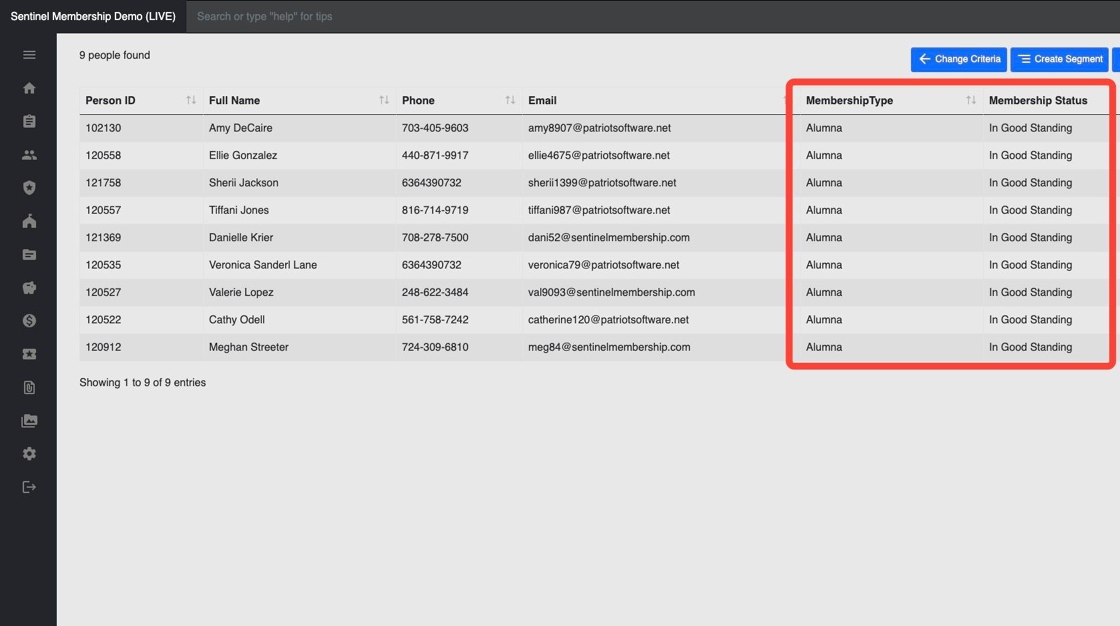Click phone number 561-758-7242

[435, 319]
